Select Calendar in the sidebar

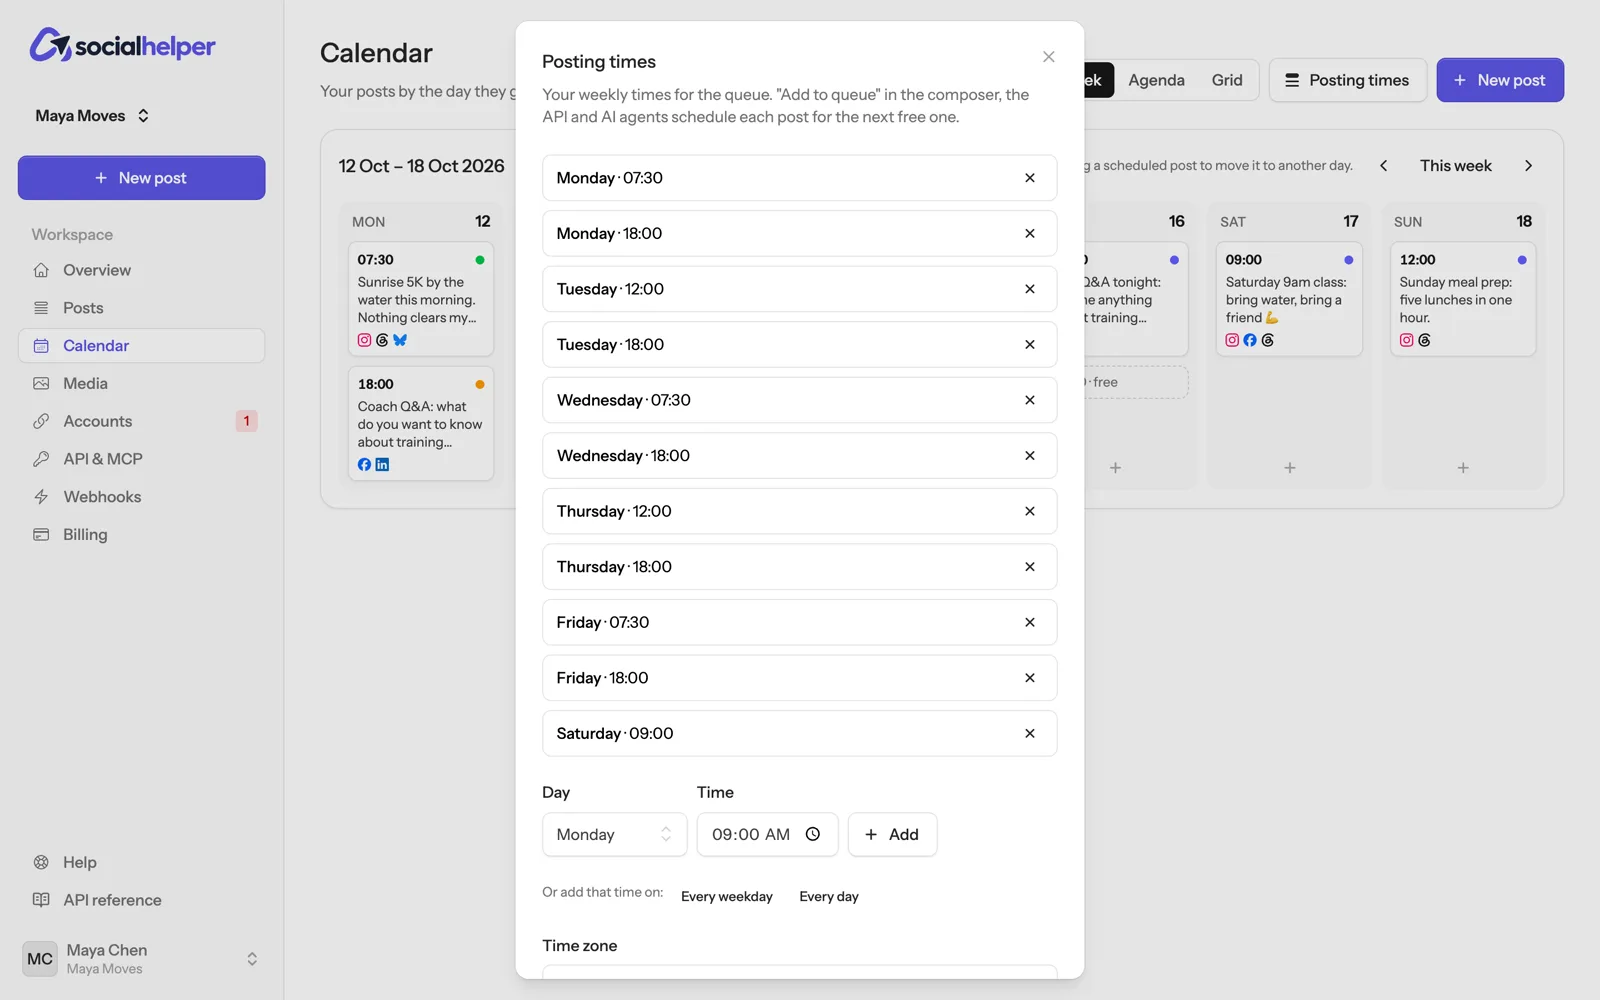141,345
